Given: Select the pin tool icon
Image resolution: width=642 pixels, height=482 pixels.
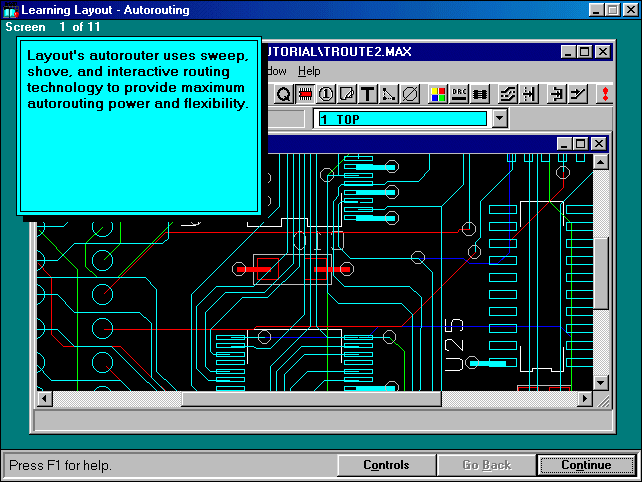Looking at the screenshot, I should pyautogui.click(x=325, y=94).
